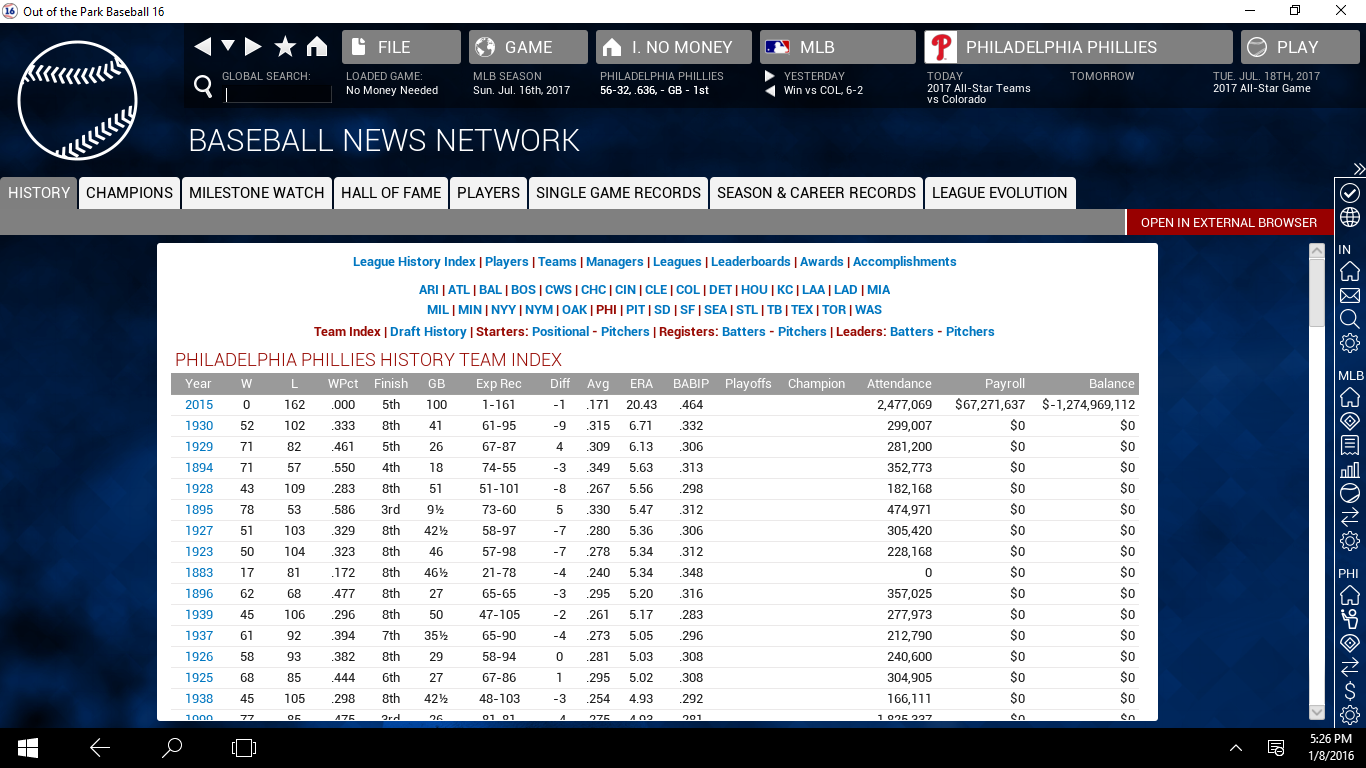Open the Accomplishments link
This screenshot has width=1366, height=768.
point(905,262)
